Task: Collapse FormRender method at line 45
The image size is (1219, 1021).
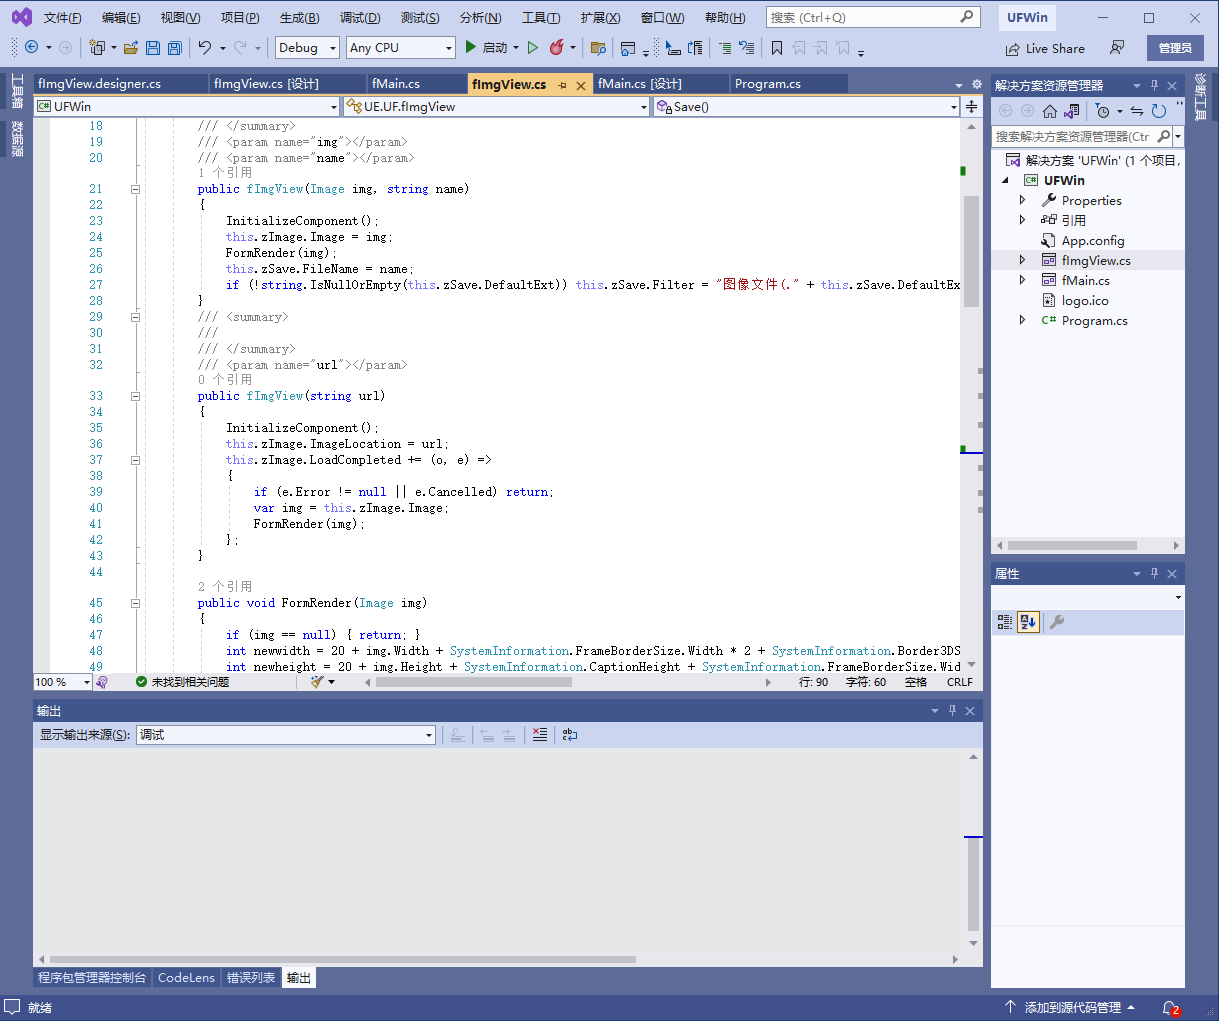Action: pyautogui.click(x=135, y=603)
